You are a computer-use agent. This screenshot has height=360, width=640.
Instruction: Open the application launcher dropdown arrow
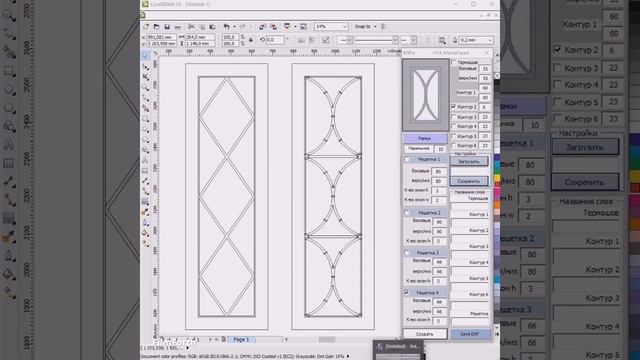[295, 27]
